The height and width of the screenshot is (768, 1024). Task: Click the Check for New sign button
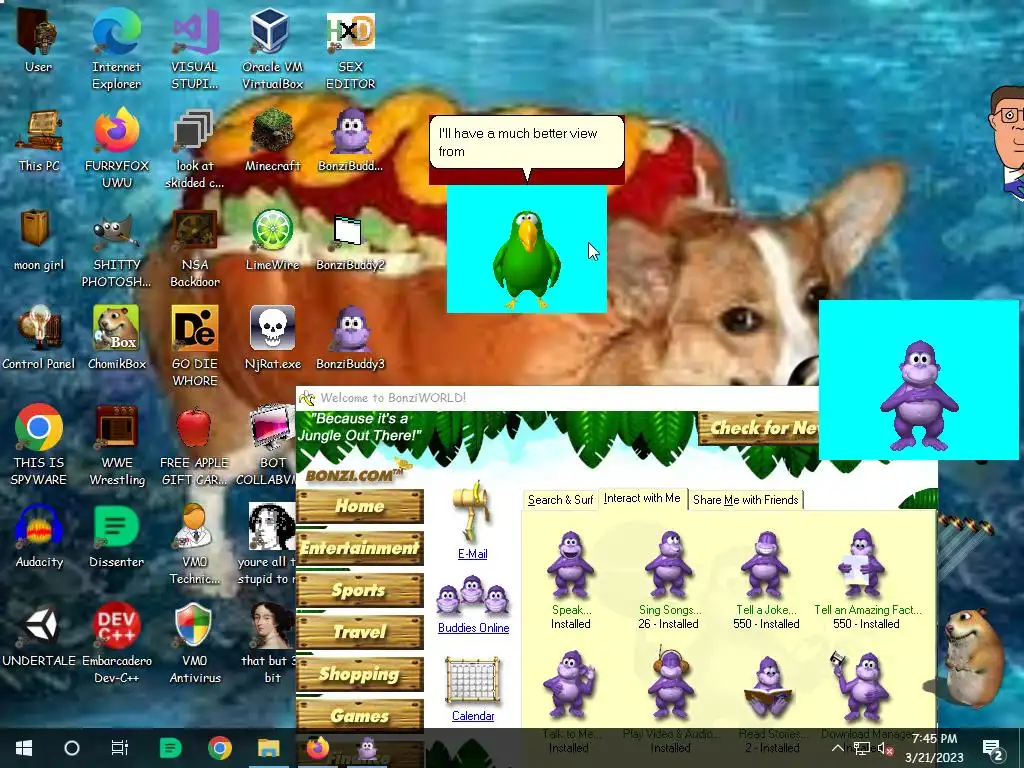[759, 428]
